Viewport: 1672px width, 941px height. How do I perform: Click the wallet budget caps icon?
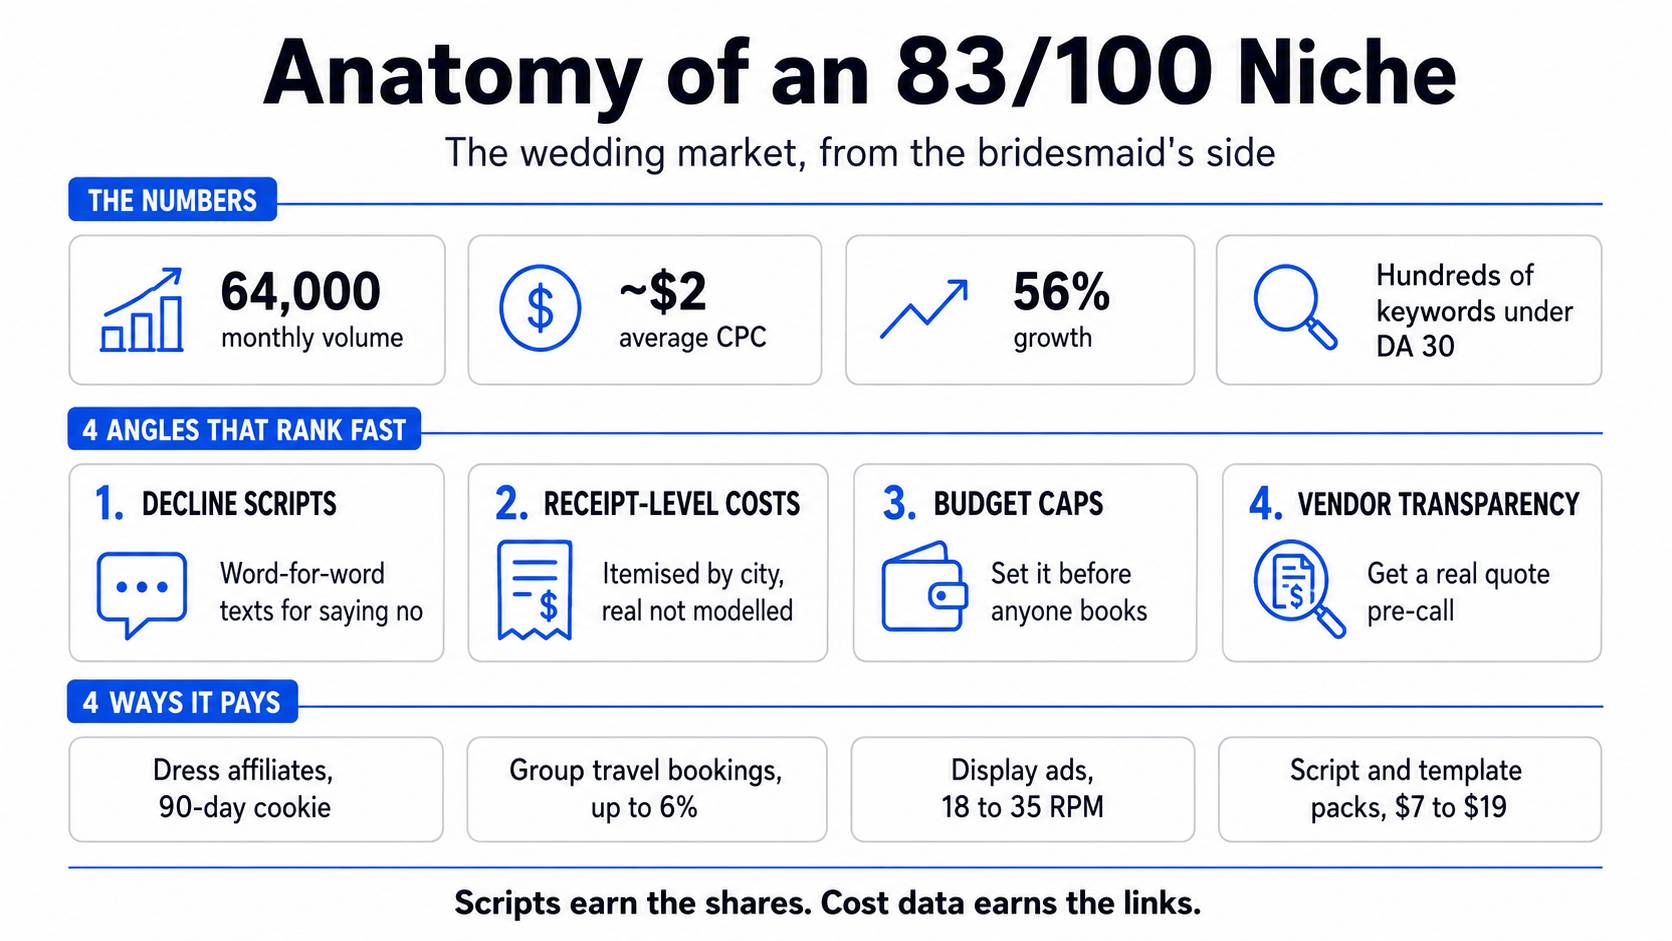point(924,587)
